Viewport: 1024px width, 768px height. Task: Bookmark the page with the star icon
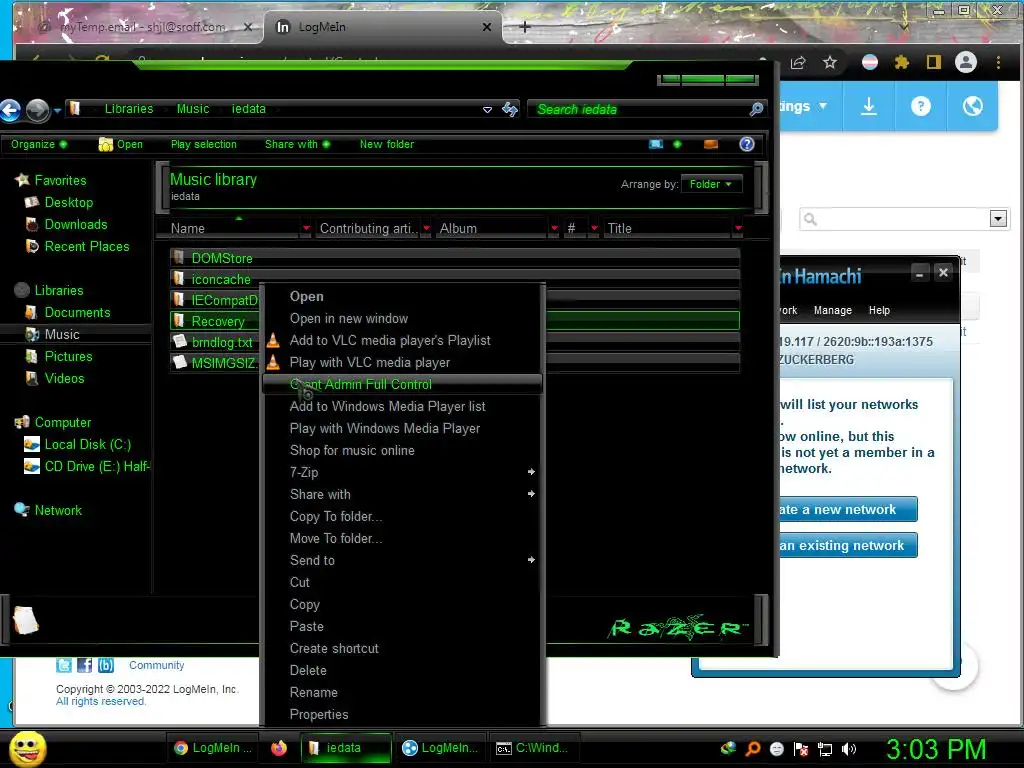pos(829,63)
